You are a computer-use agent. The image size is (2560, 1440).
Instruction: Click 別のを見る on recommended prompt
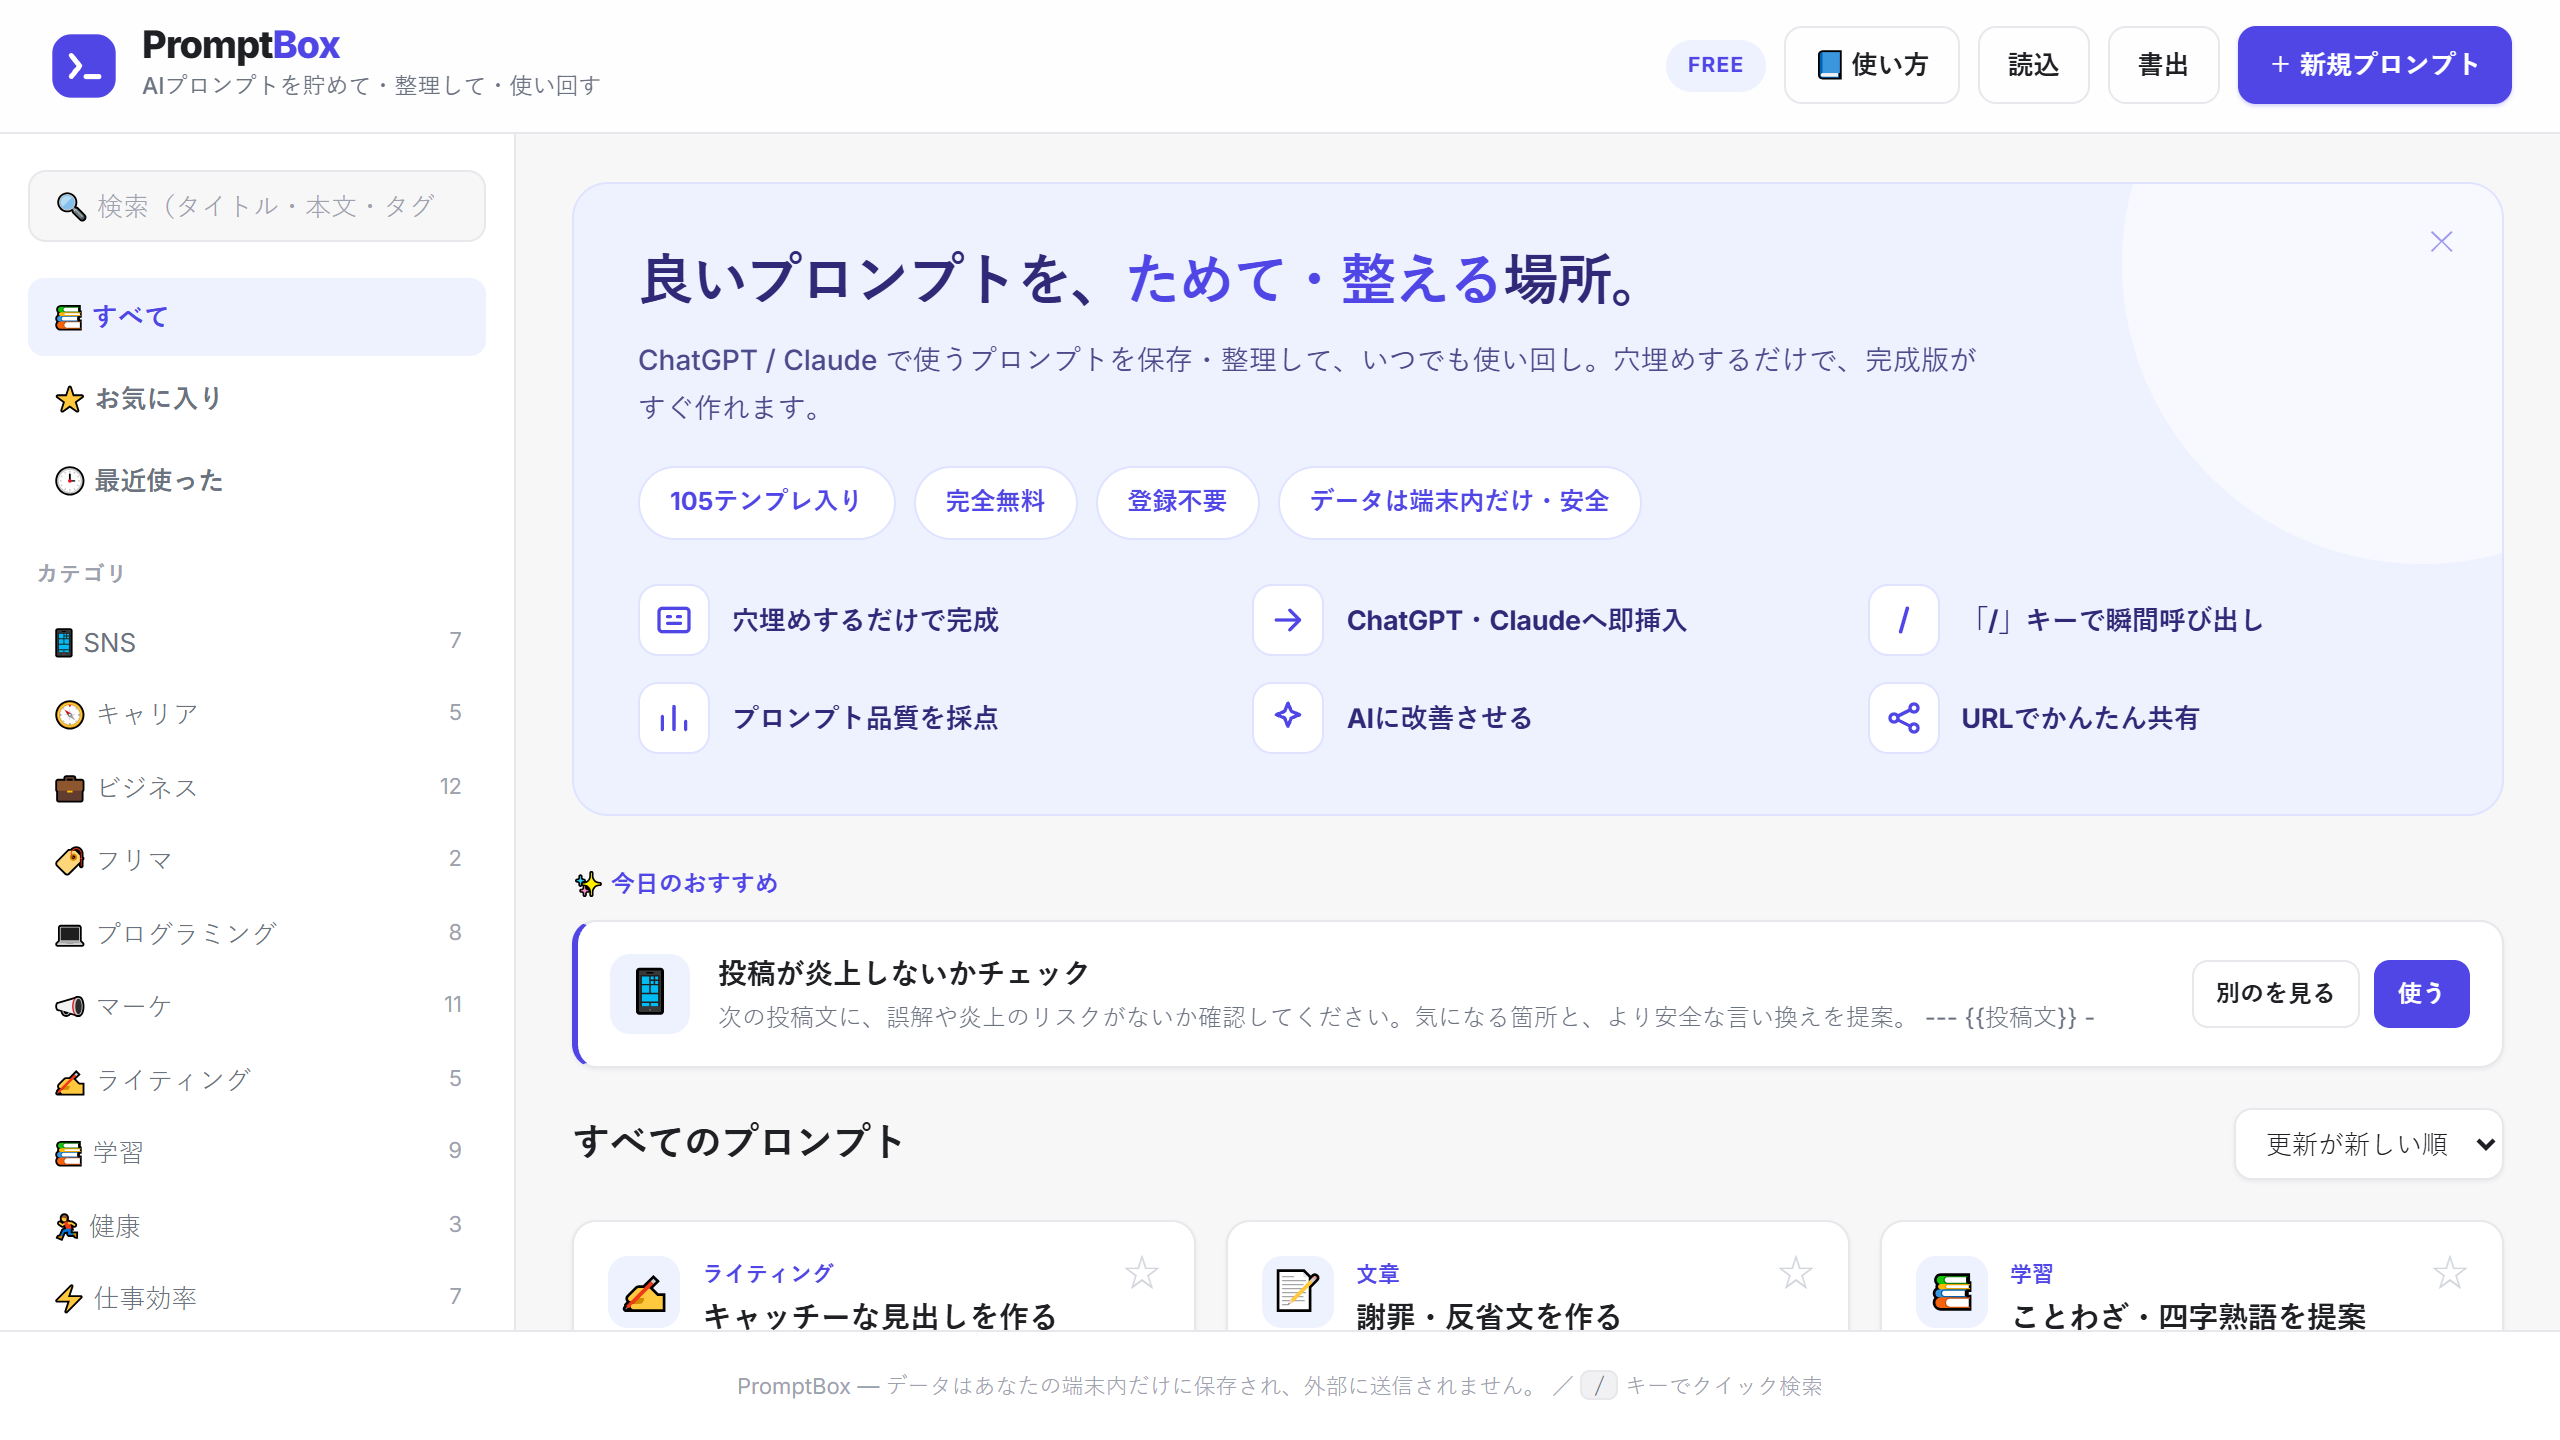[x=2275, y=994]
